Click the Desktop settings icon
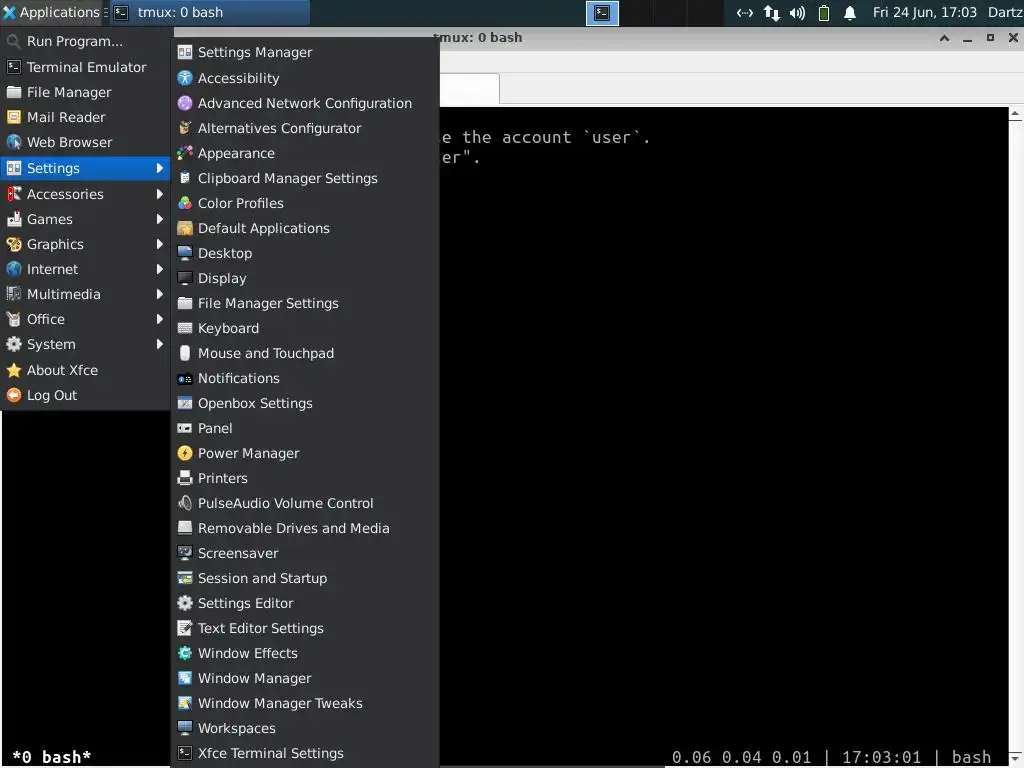This screenshot has width=1024, height=768. tap(185, 253)
